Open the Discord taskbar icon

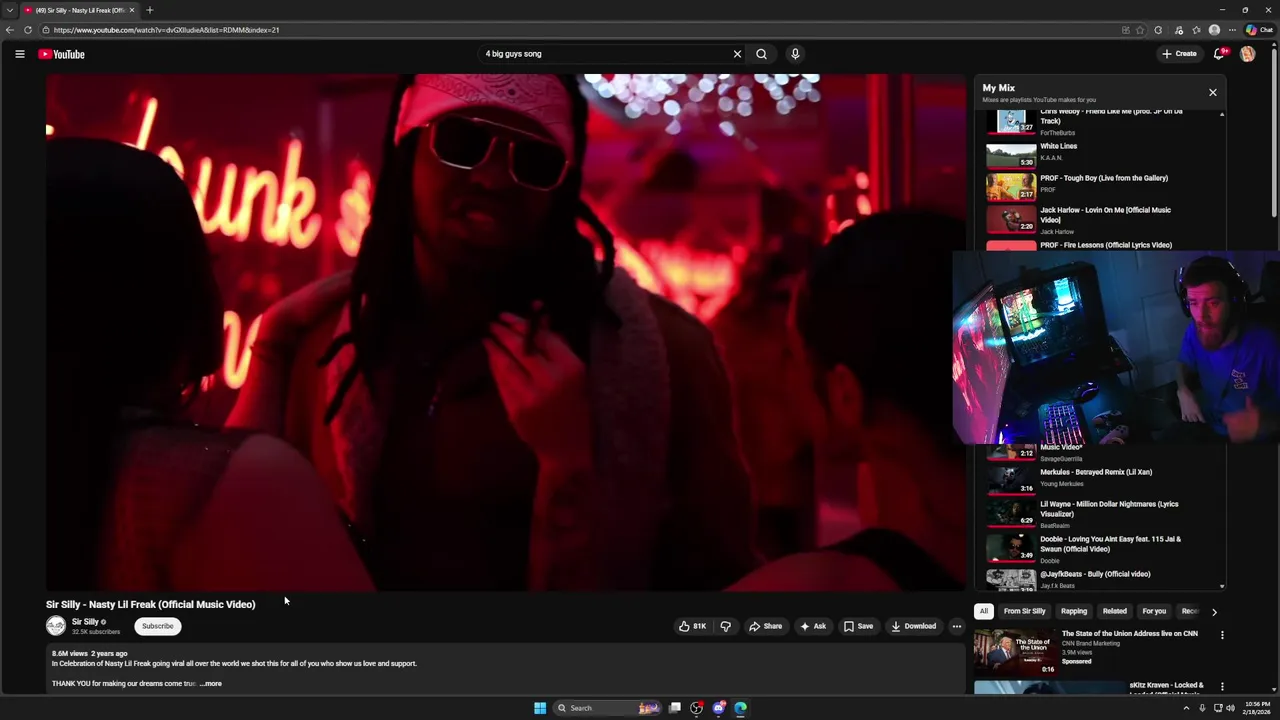(718, 708)
